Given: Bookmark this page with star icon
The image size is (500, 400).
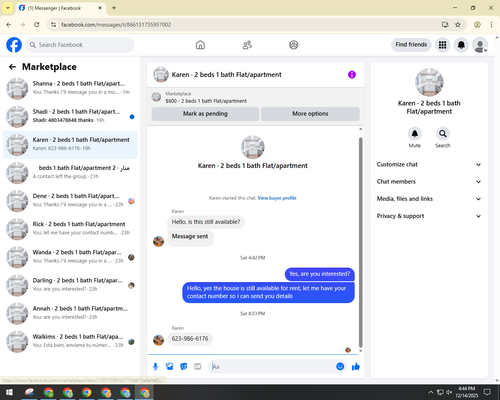Looking at the screenshot, I should tap(458, 25).
